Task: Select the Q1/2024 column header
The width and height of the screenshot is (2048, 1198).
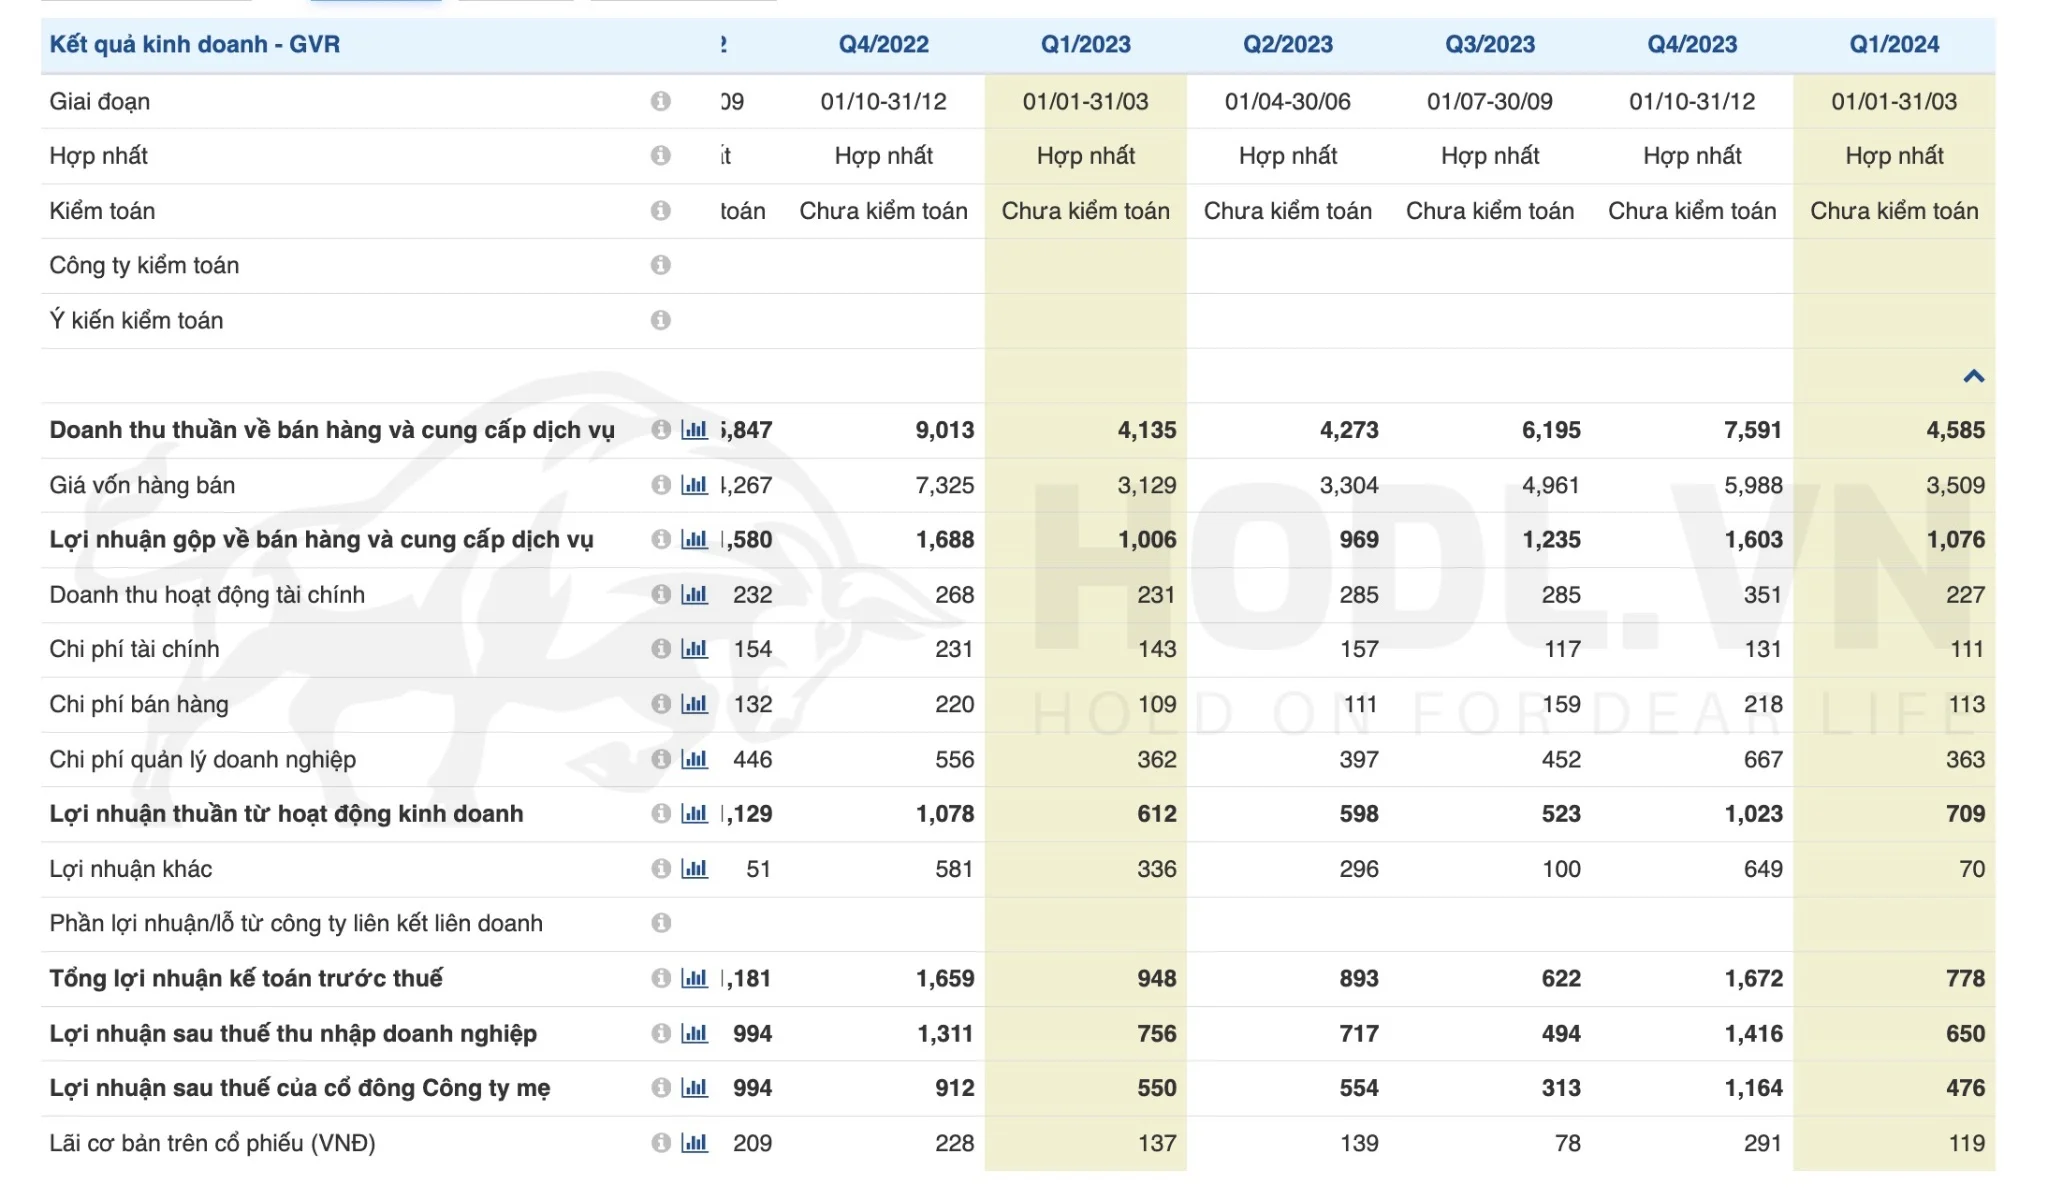Action: click(1893, 45)
